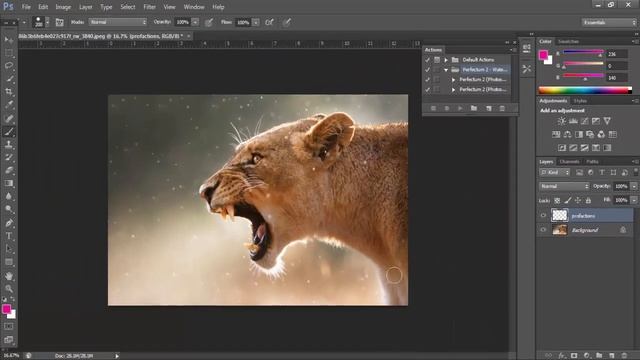Viewport: 640px width, 360px height.
Task: Open the Essentials workspace dropdown
Action: pos(609,22)
